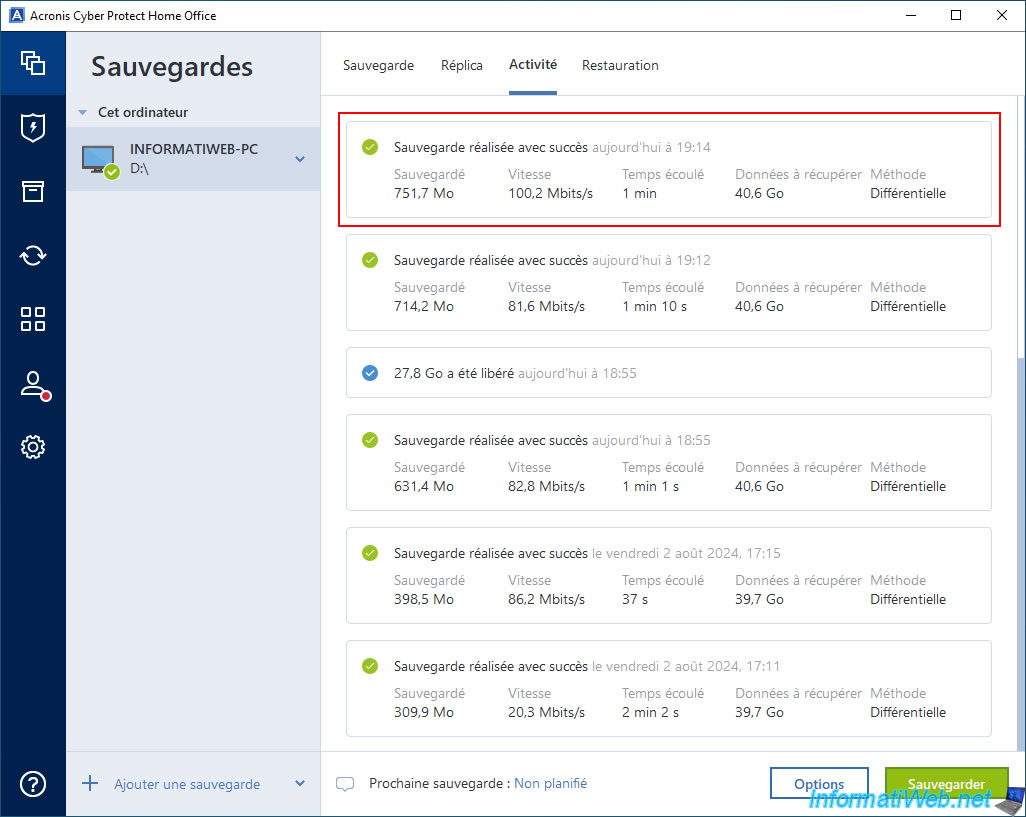
Task: Click the comment bubble icon at bottom
Action: point(345,784)
